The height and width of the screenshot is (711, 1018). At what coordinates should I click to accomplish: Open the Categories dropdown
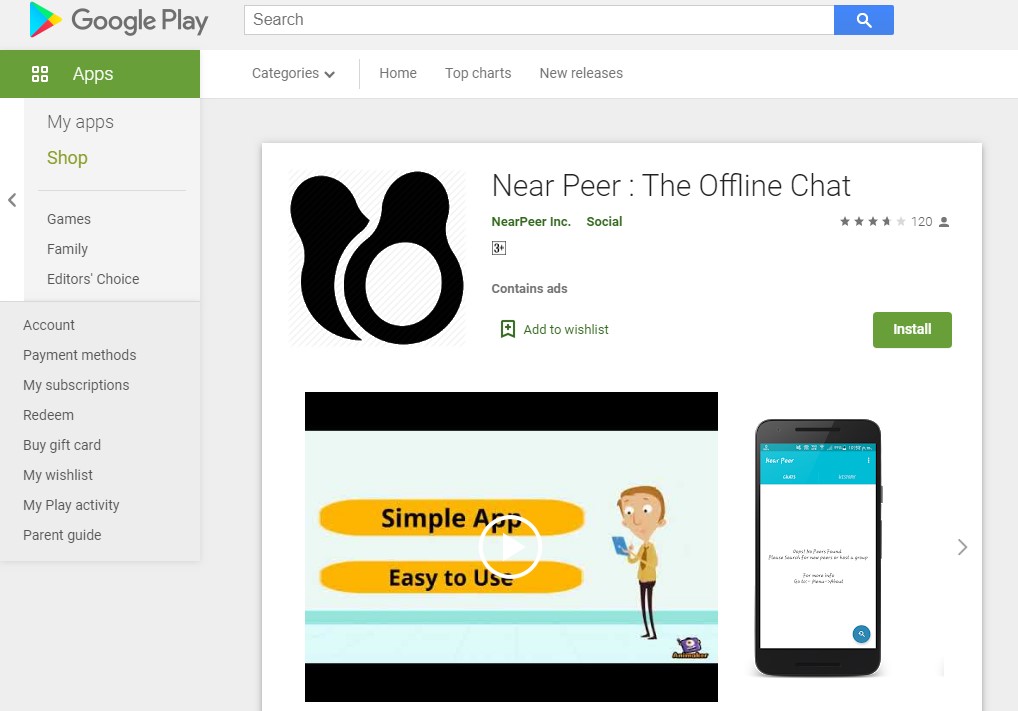click(293, 73)
